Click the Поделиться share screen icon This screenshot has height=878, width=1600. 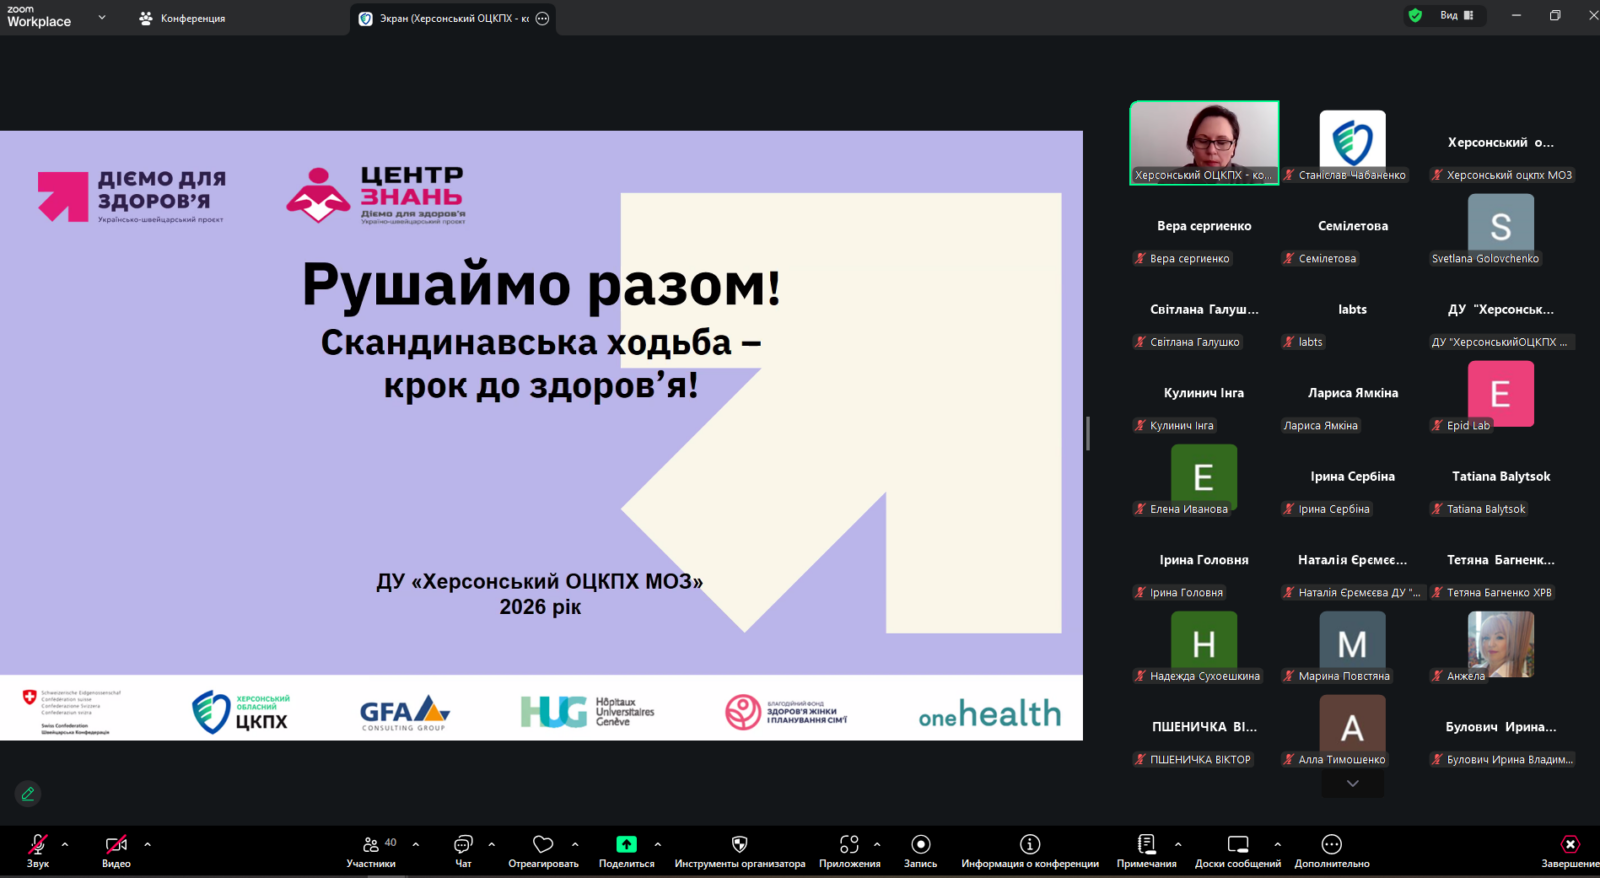pos(626,845)
